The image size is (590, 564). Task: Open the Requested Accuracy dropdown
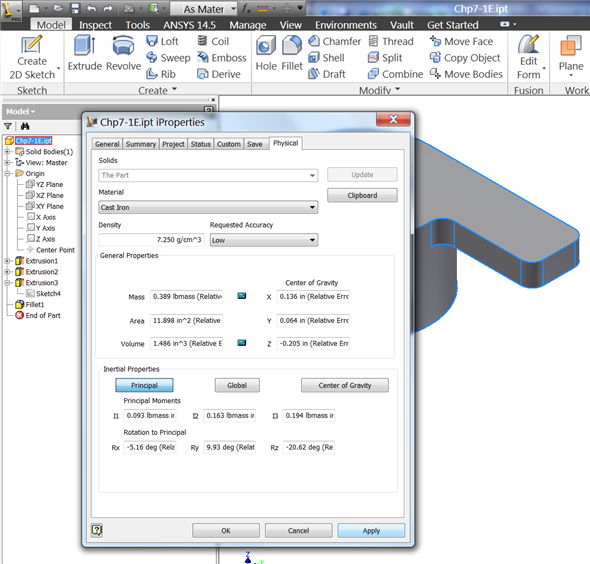tap(264, 240)
